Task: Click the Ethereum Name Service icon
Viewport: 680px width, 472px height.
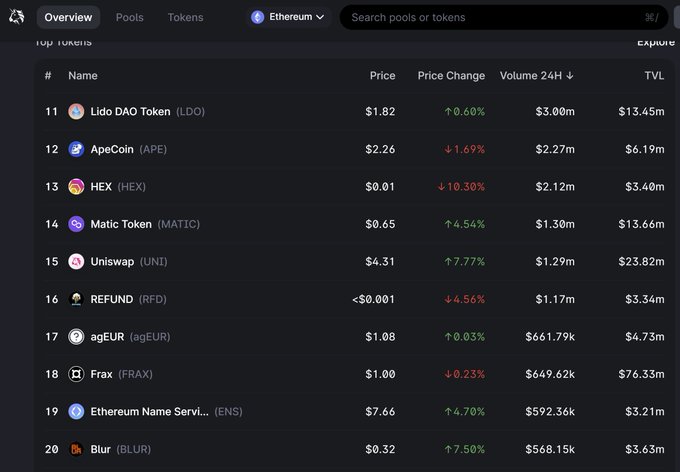Action: point(76,412)
